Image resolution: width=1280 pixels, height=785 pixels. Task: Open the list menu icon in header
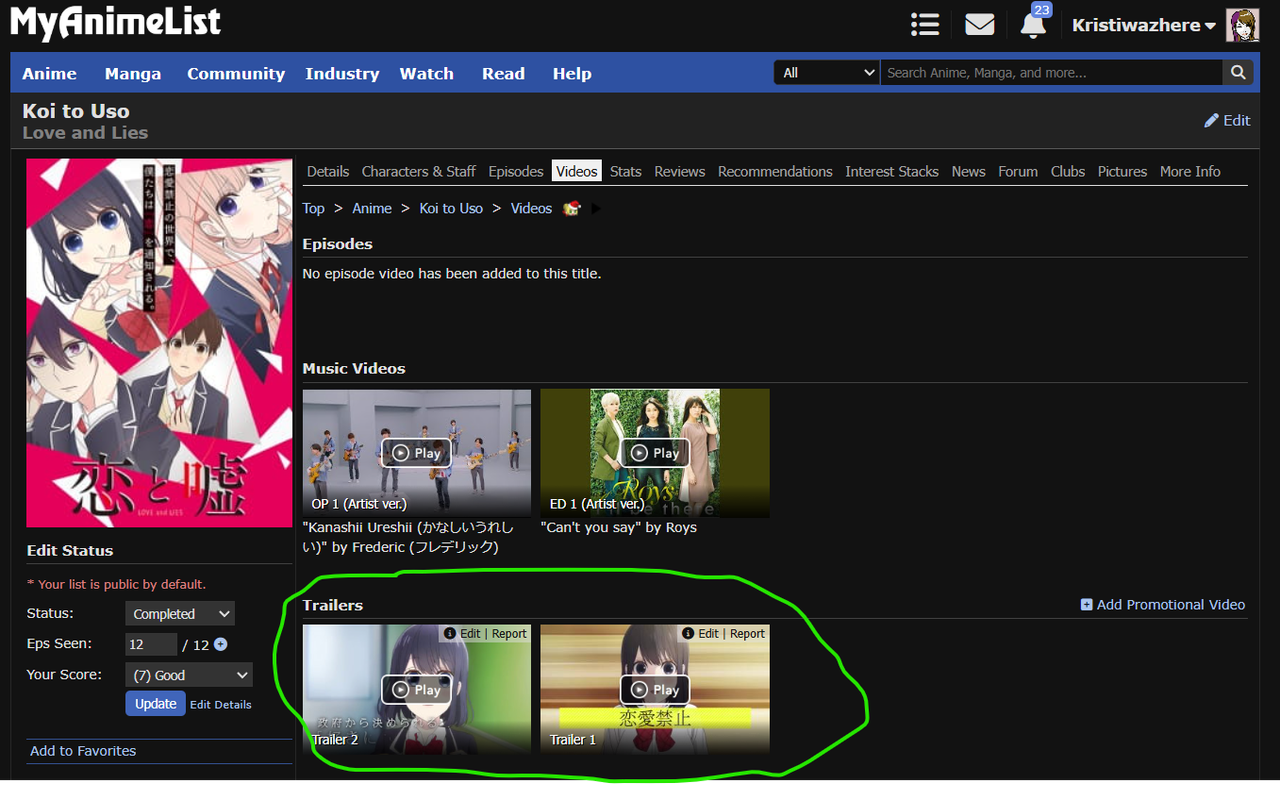click(925, 25)
